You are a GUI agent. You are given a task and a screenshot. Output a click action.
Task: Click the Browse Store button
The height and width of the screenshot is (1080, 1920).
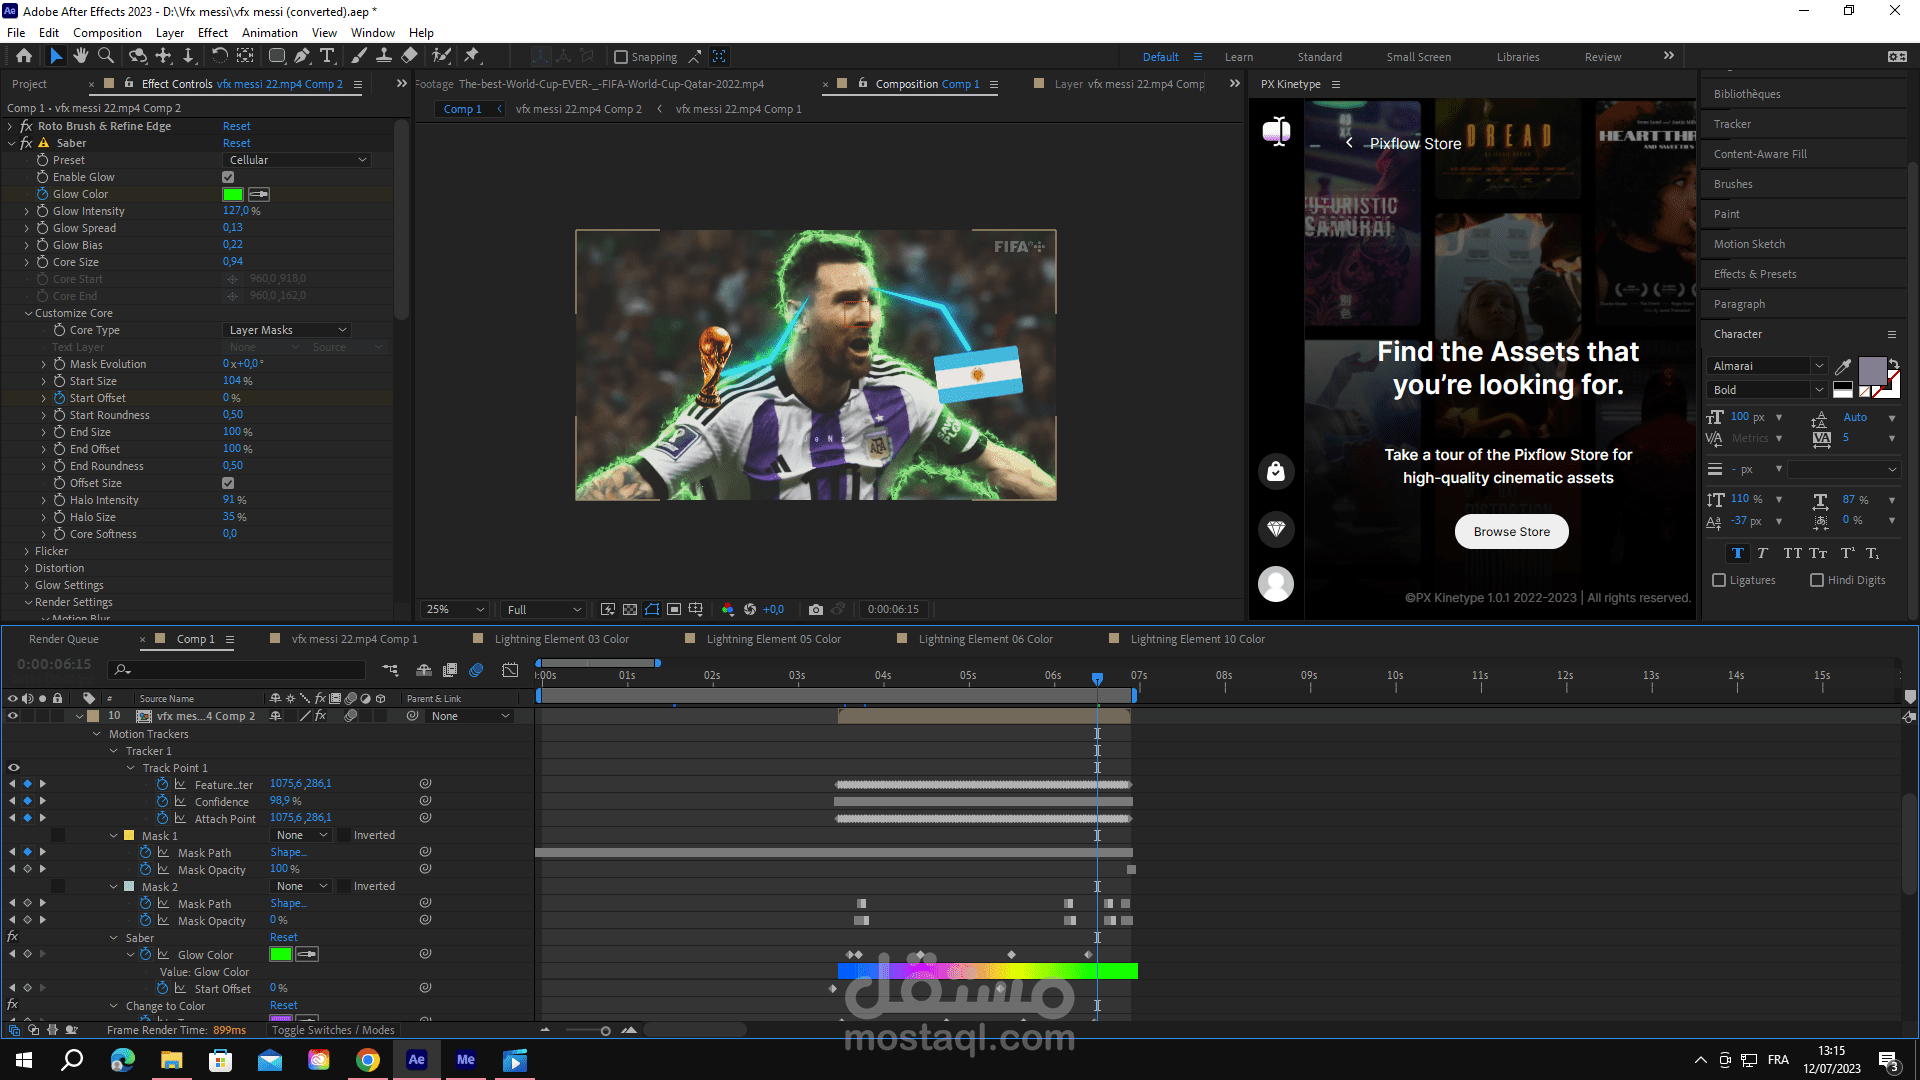pyautogui.click(x=1511, y=532)
